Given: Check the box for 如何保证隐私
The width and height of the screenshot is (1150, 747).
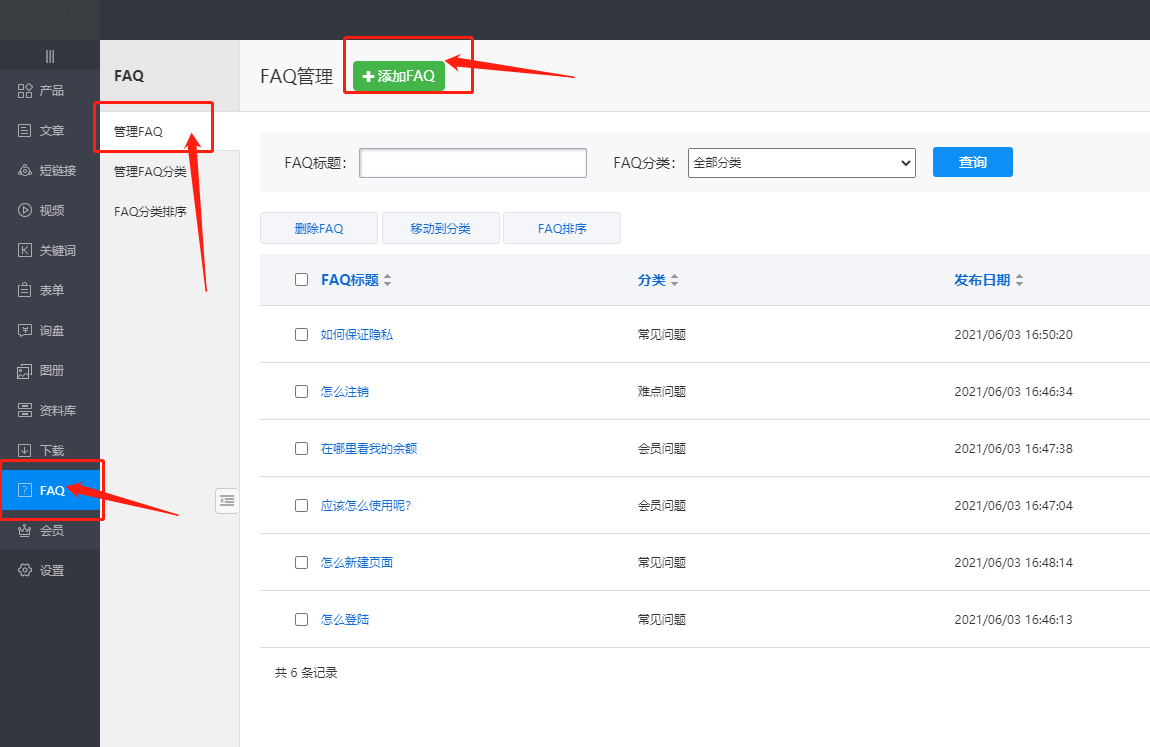Looking at the screenshot, I should click(301, 335).
